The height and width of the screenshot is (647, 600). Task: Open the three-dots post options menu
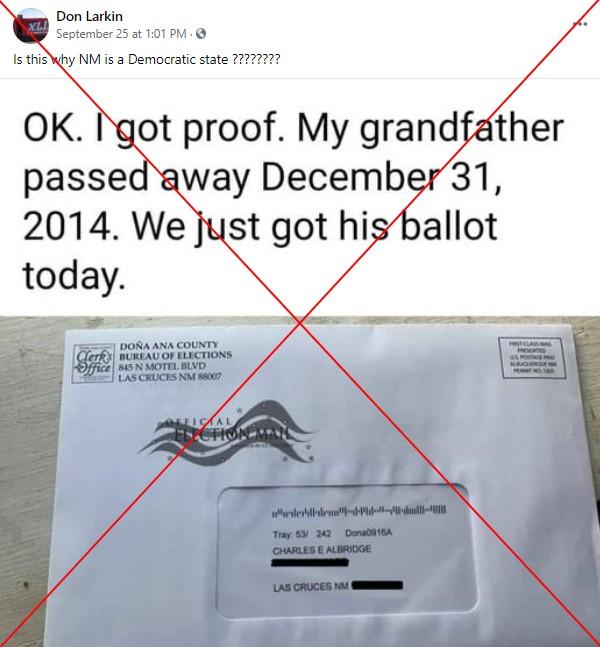[580, 24]
